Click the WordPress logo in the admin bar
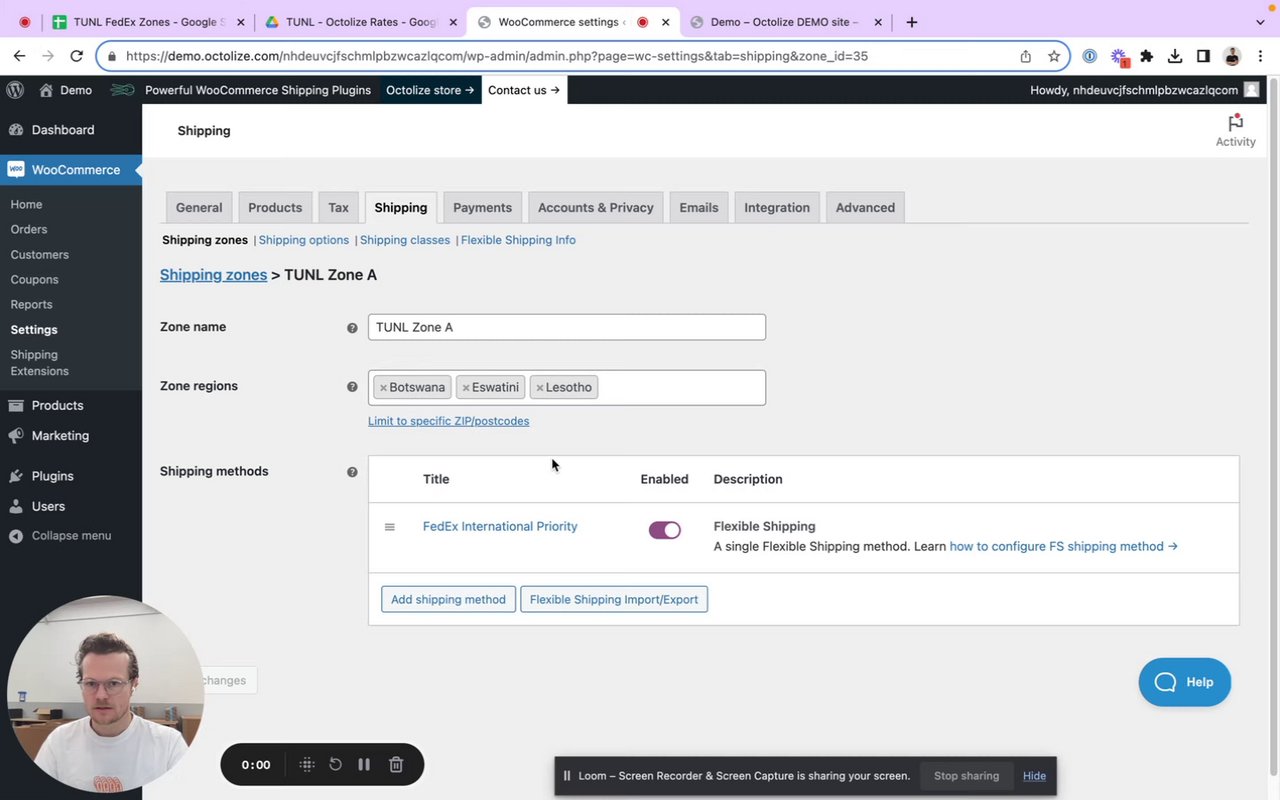The width and height of the screenshot is (1280, 800). pos(15,90)
